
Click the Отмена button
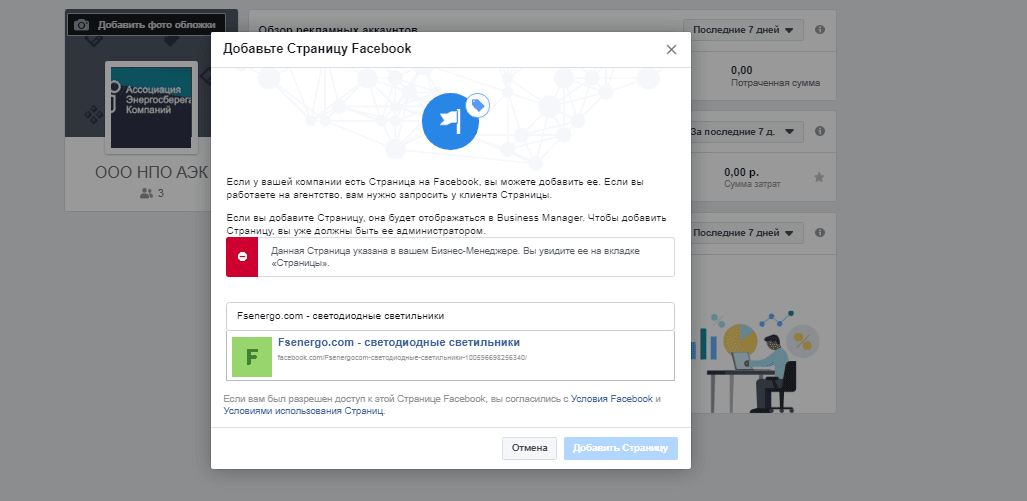pyautogui.click(x=529, y=448)
